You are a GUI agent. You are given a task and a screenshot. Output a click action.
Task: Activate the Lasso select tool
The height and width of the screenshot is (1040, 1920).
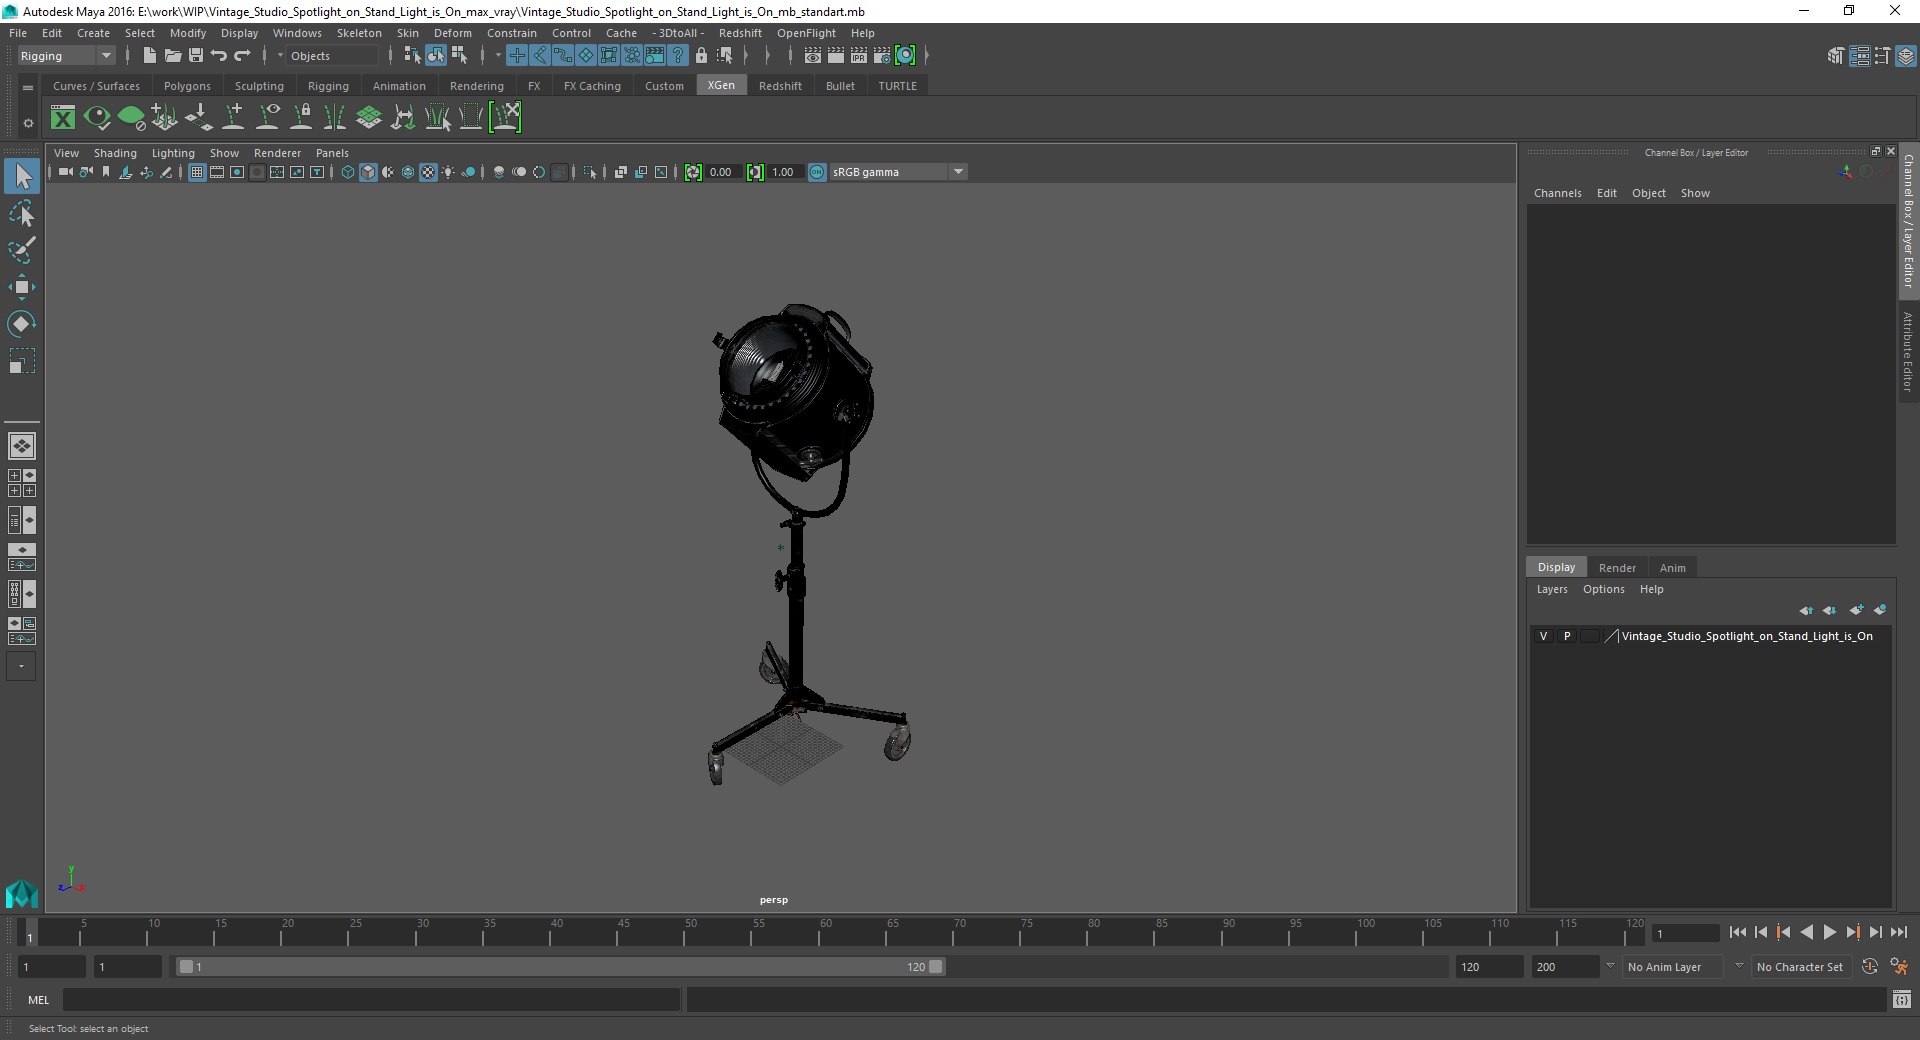(x=22, y=214)
